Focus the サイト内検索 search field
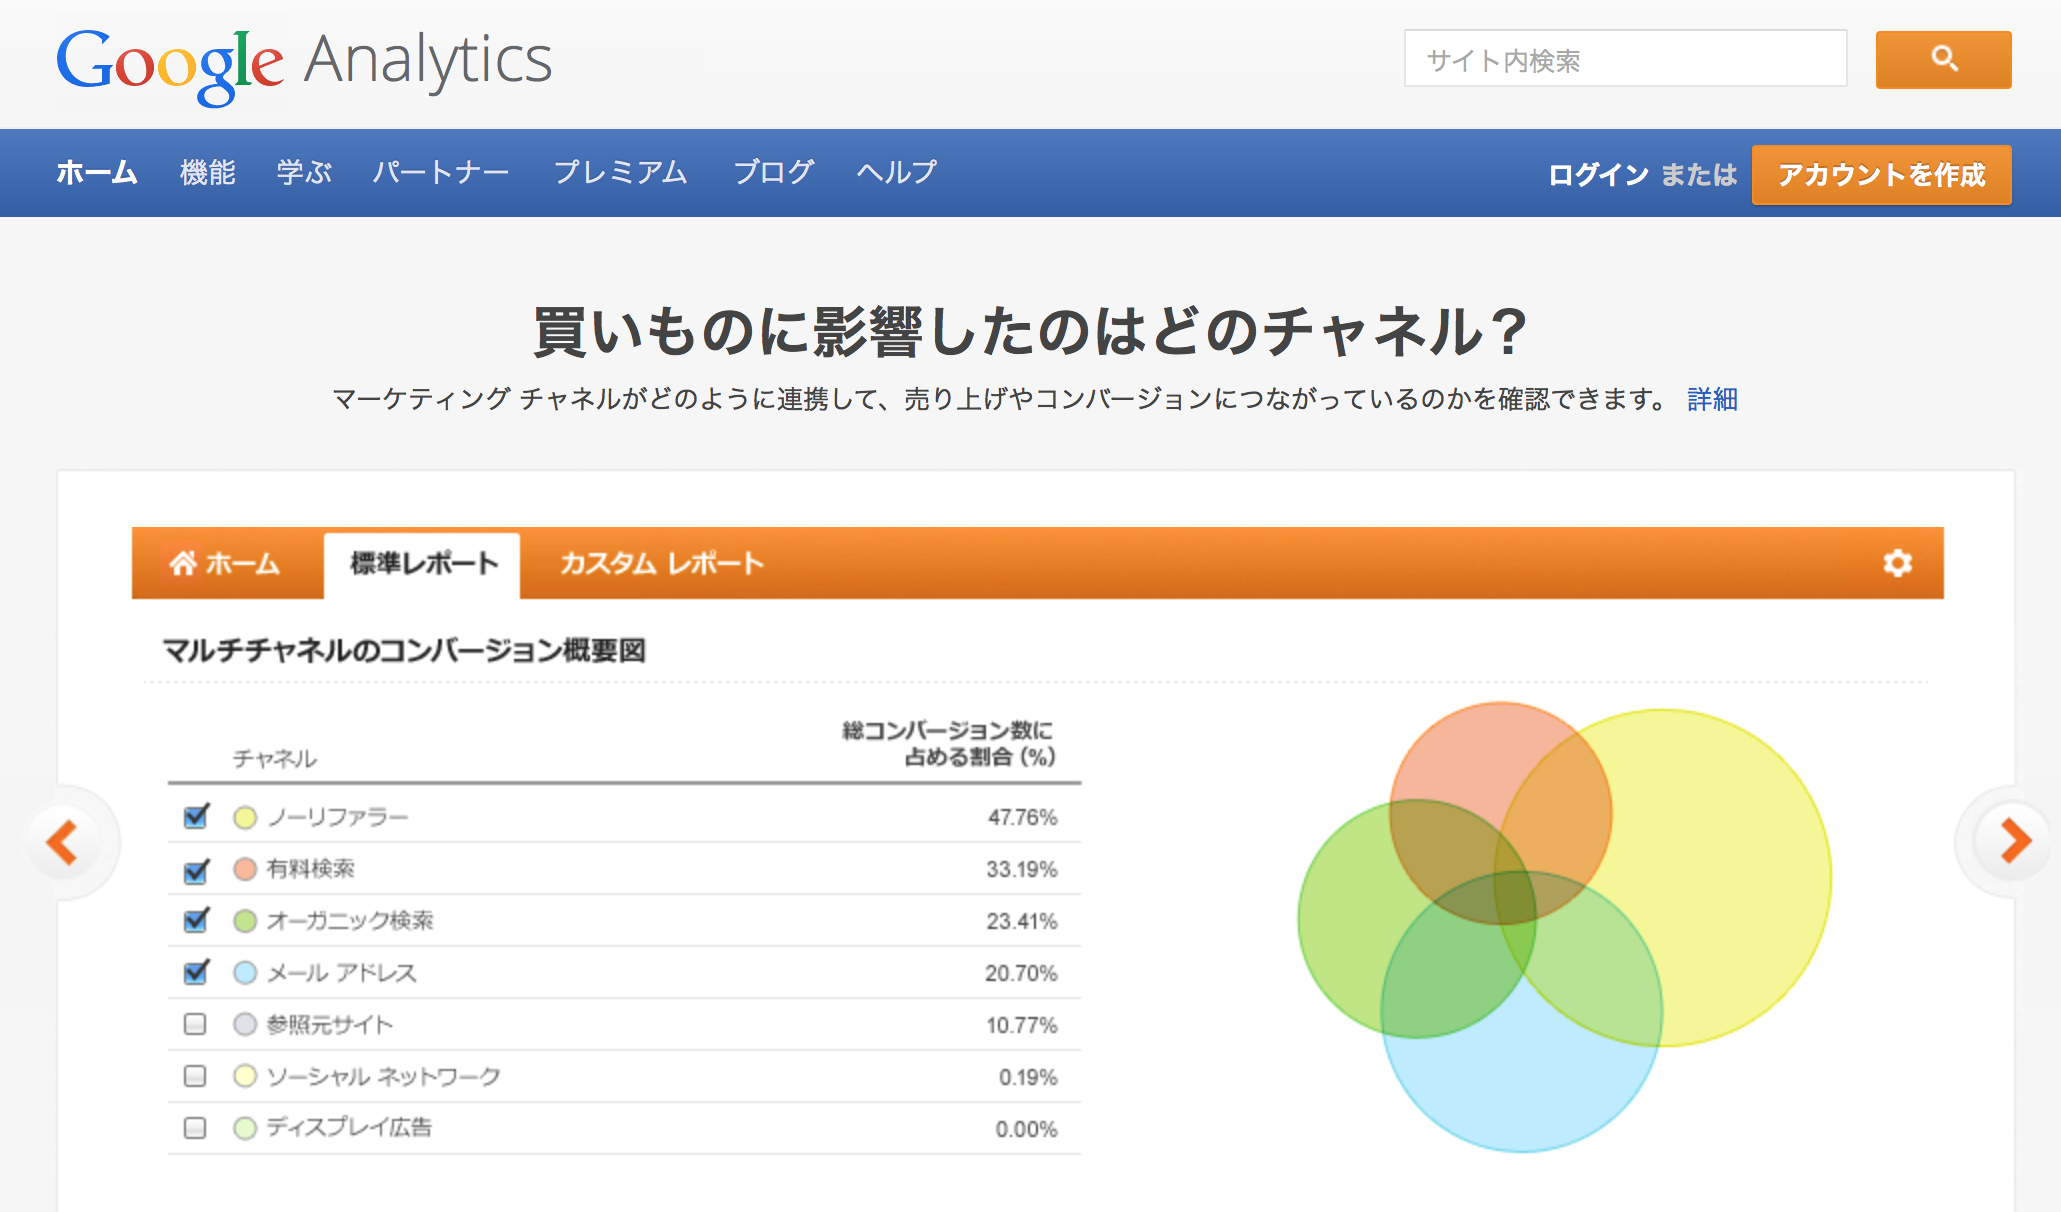 pyautogui.click(x=1625, y=59)
